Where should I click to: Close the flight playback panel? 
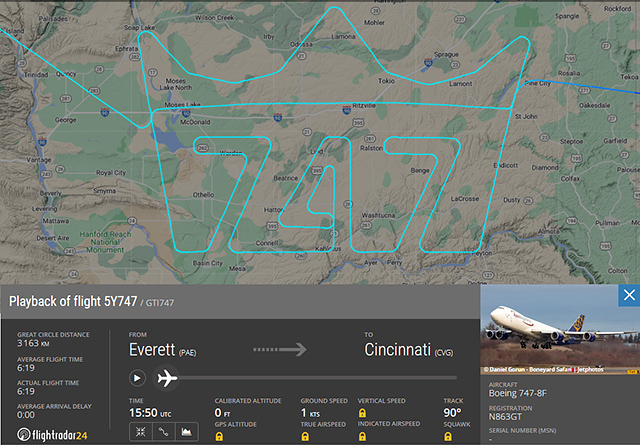(x=629, y=295)
